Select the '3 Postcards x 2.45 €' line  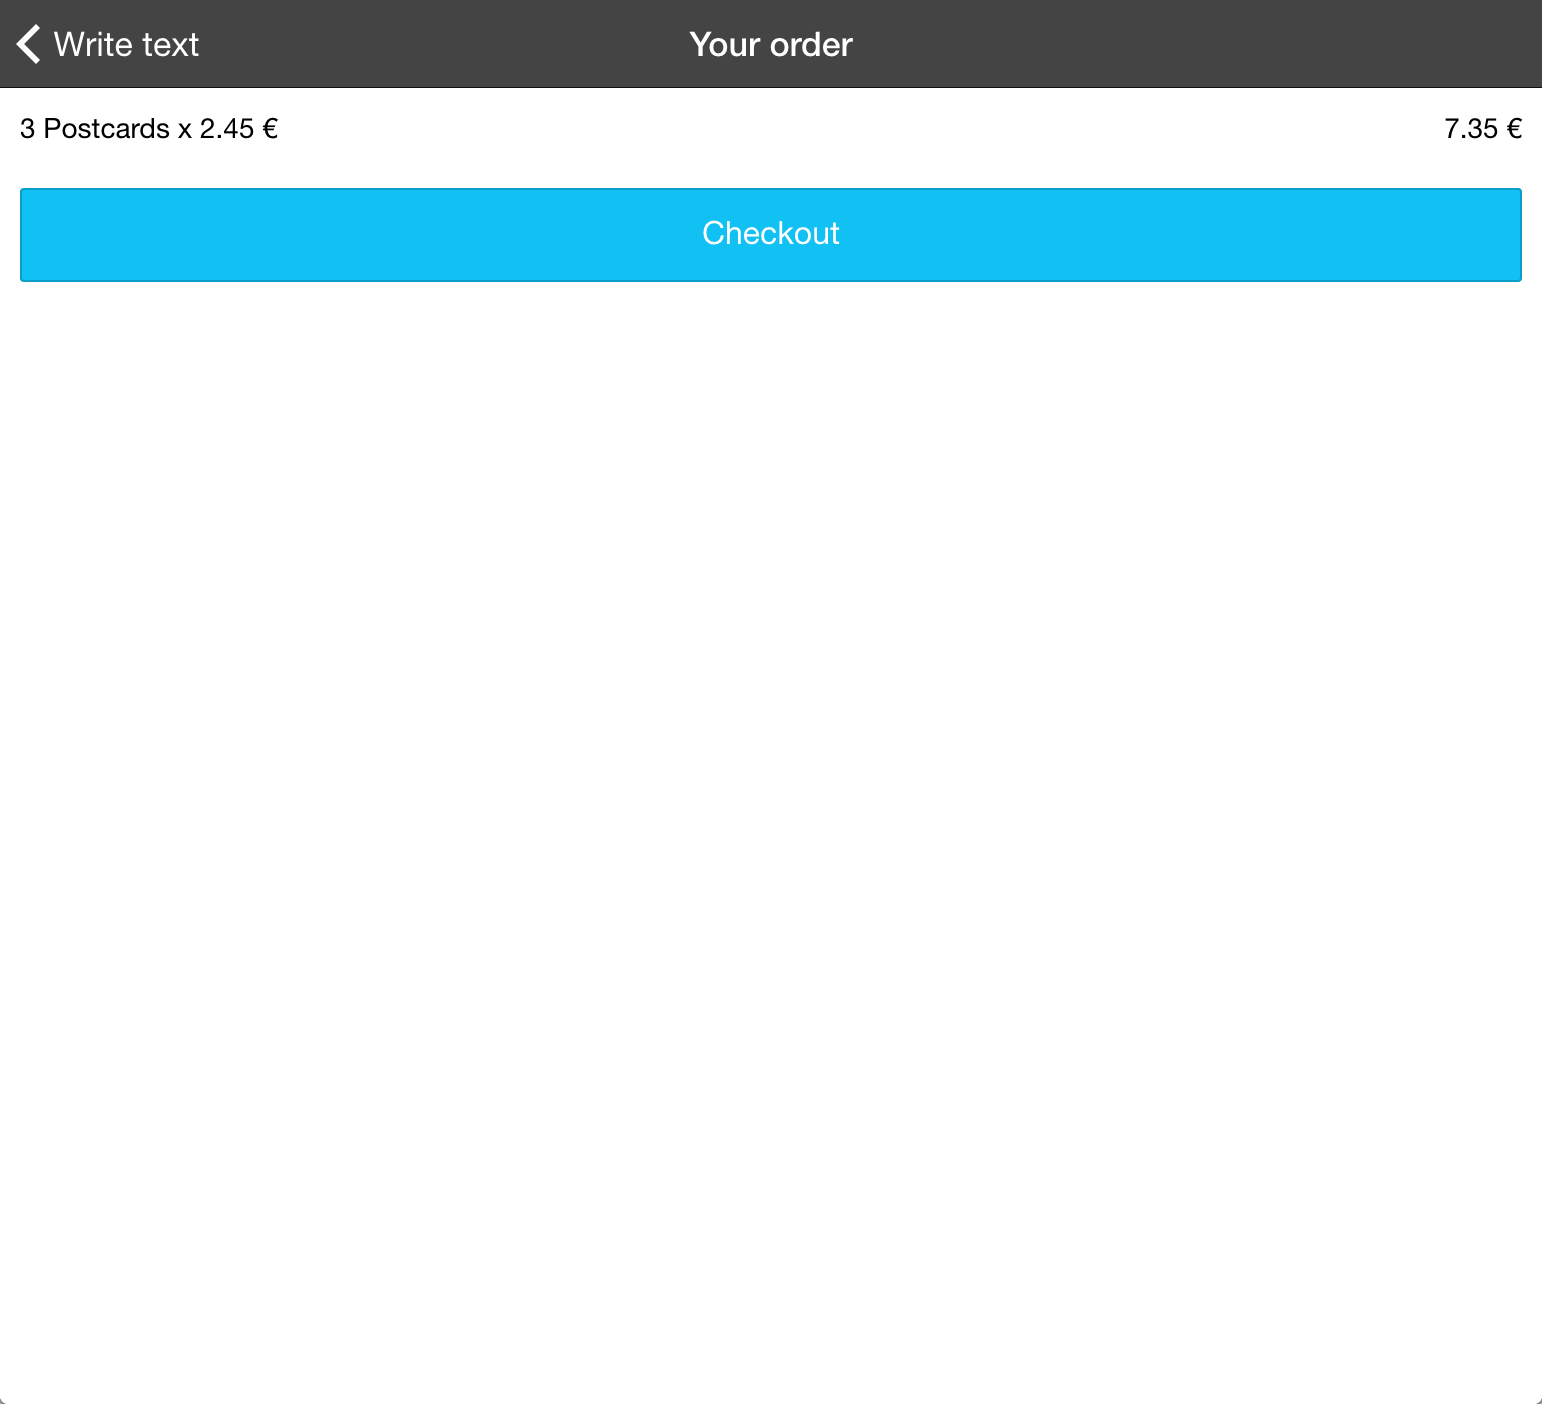point(149,129)
